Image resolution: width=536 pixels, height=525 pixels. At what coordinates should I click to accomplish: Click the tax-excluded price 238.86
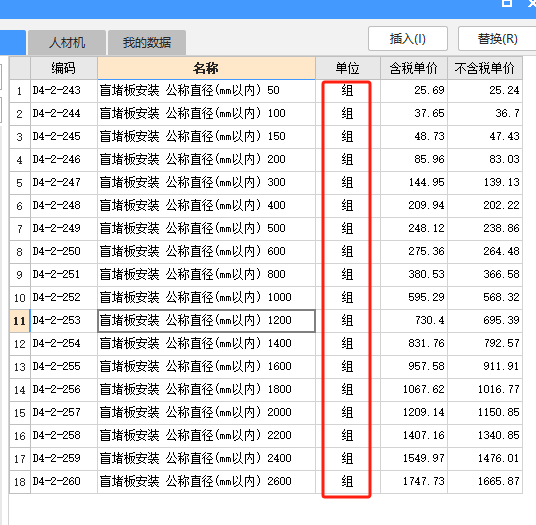point(485,228)
